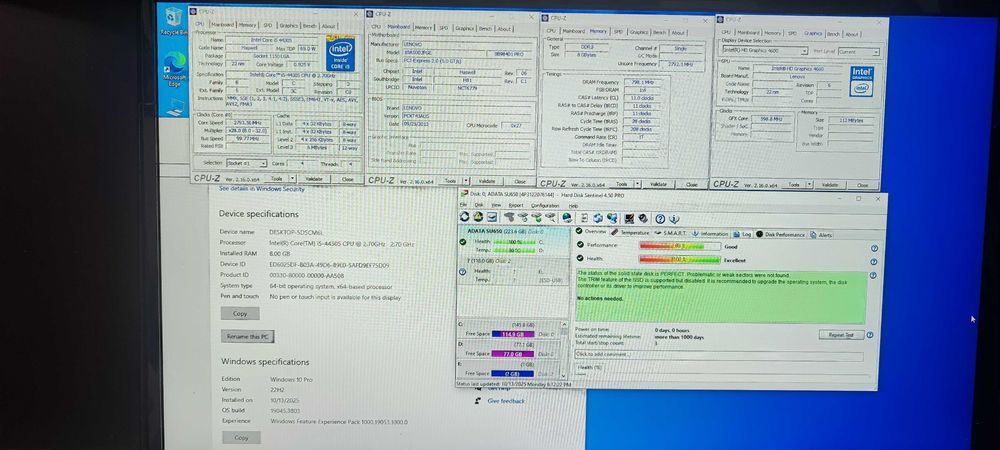This screenshot has width=1000, height=450.
Task: Click Rename this PC button
Action: (247, 336)
